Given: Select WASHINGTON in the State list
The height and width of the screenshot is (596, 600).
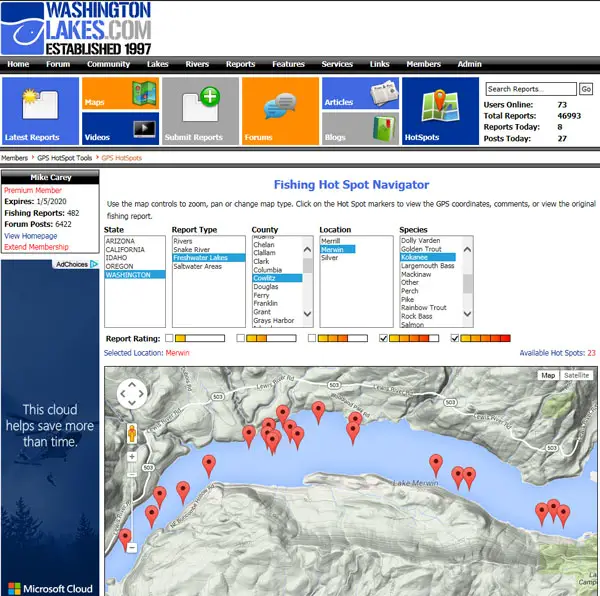Looking at the screenshot, I should pos(135,275).
